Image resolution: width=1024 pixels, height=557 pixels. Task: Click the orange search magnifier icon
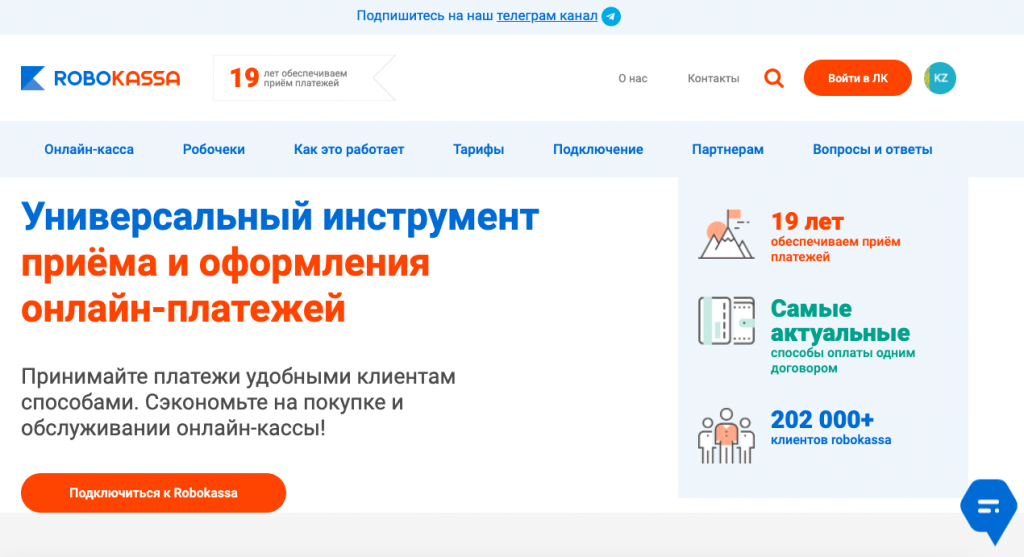click(x=774, y=78)
